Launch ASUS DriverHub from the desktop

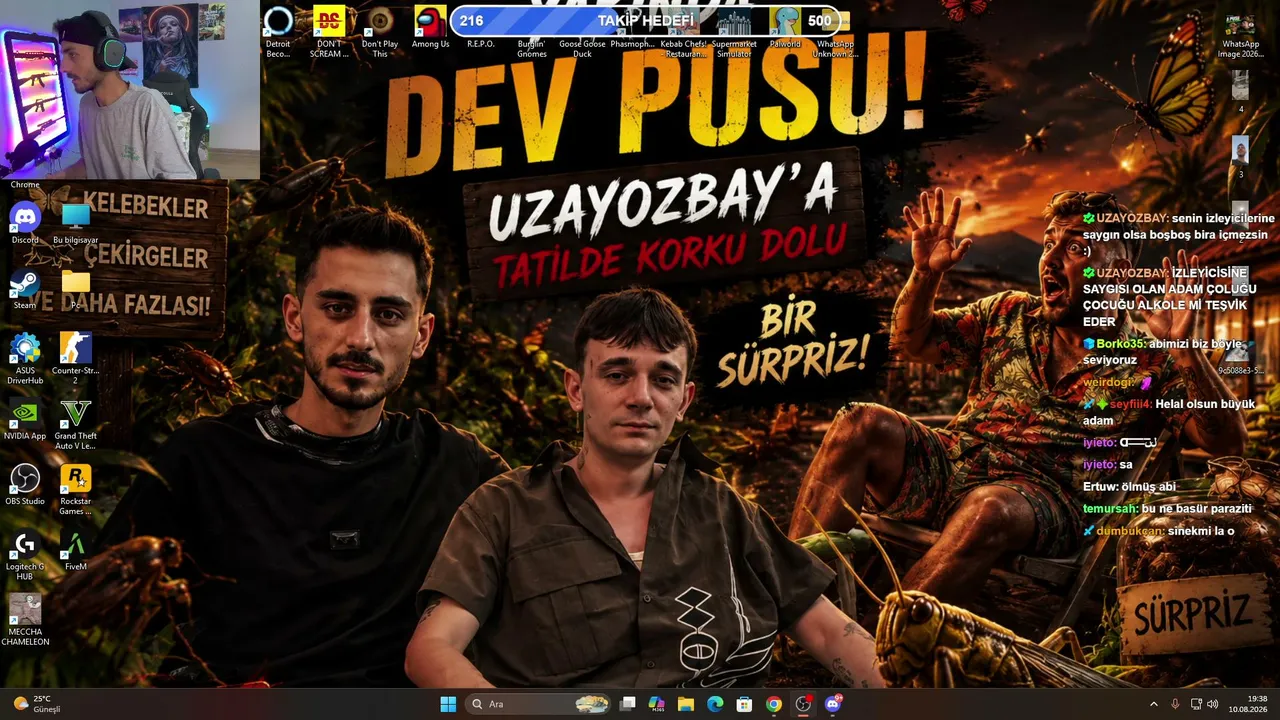25,358
